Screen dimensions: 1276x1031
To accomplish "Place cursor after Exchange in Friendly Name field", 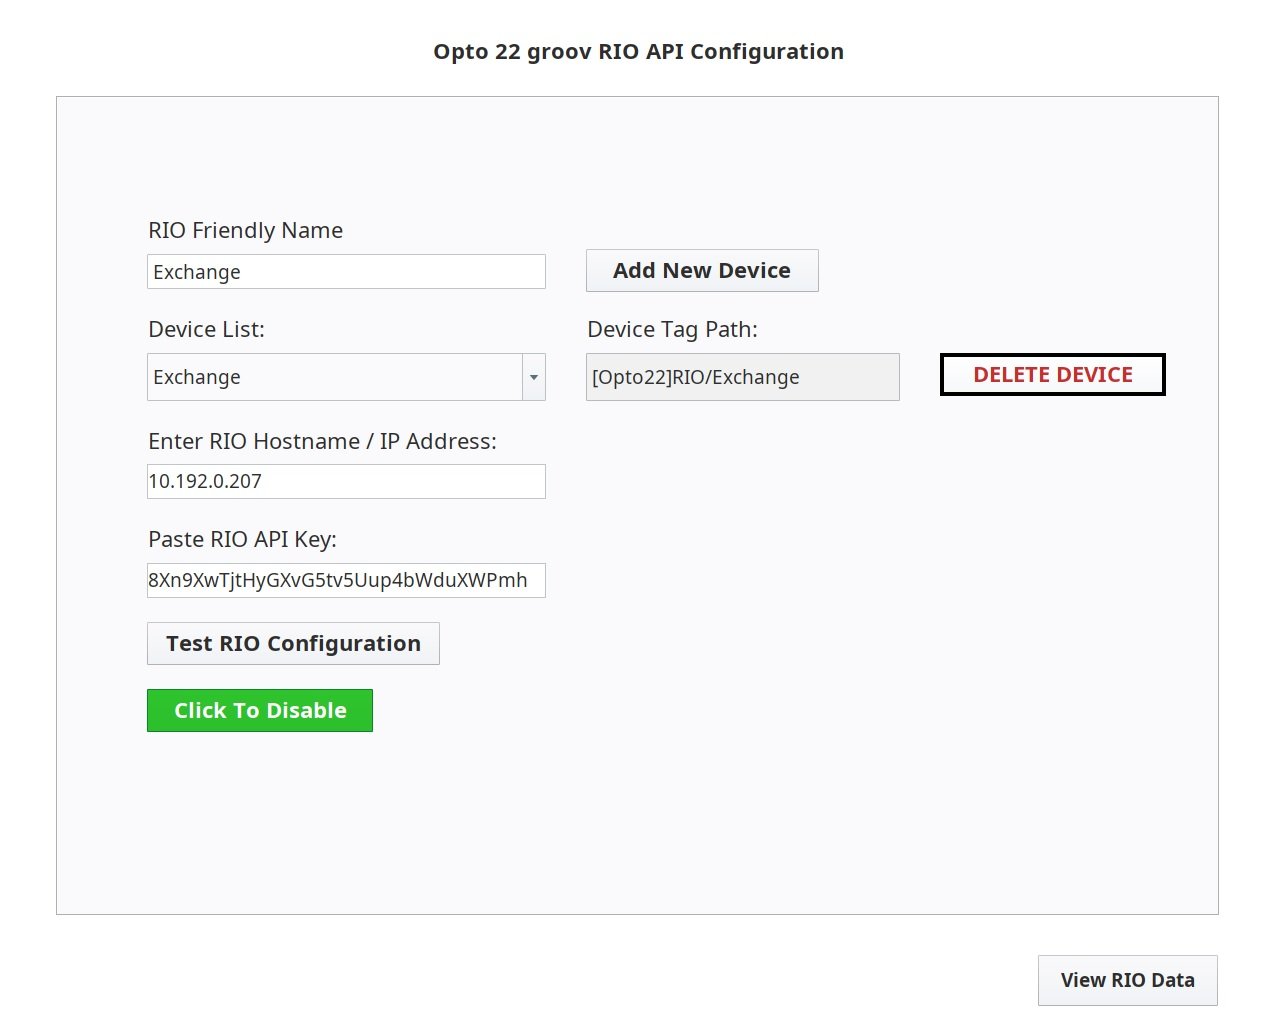I will (243, 273).
